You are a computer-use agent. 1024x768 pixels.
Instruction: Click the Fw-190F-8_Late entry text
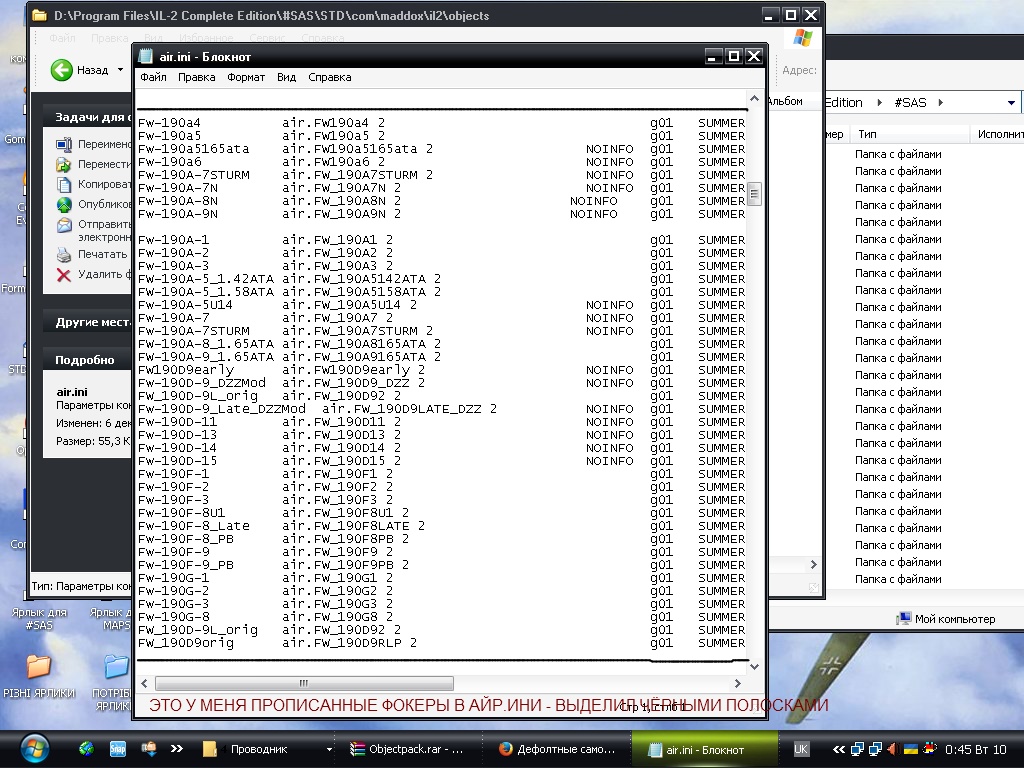click(x=194, y=526)
